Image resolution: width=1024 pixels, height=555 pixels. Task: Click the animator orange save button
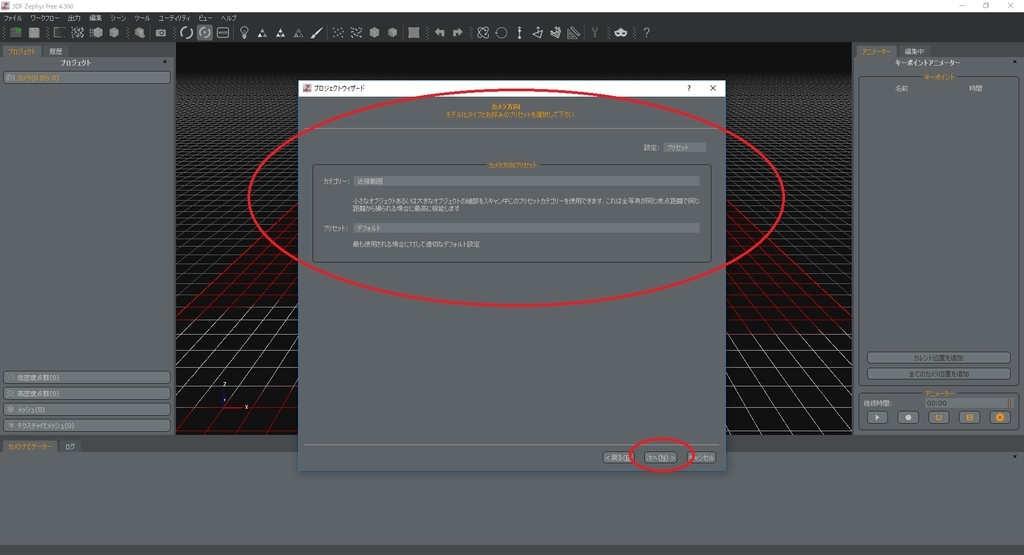969,417
